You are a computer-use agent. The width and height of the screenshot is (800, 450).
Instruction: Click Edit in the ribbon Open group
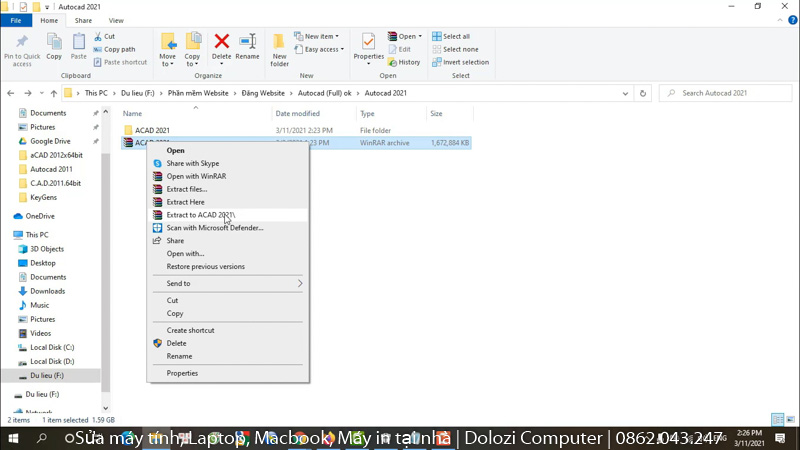coord(399,49)
